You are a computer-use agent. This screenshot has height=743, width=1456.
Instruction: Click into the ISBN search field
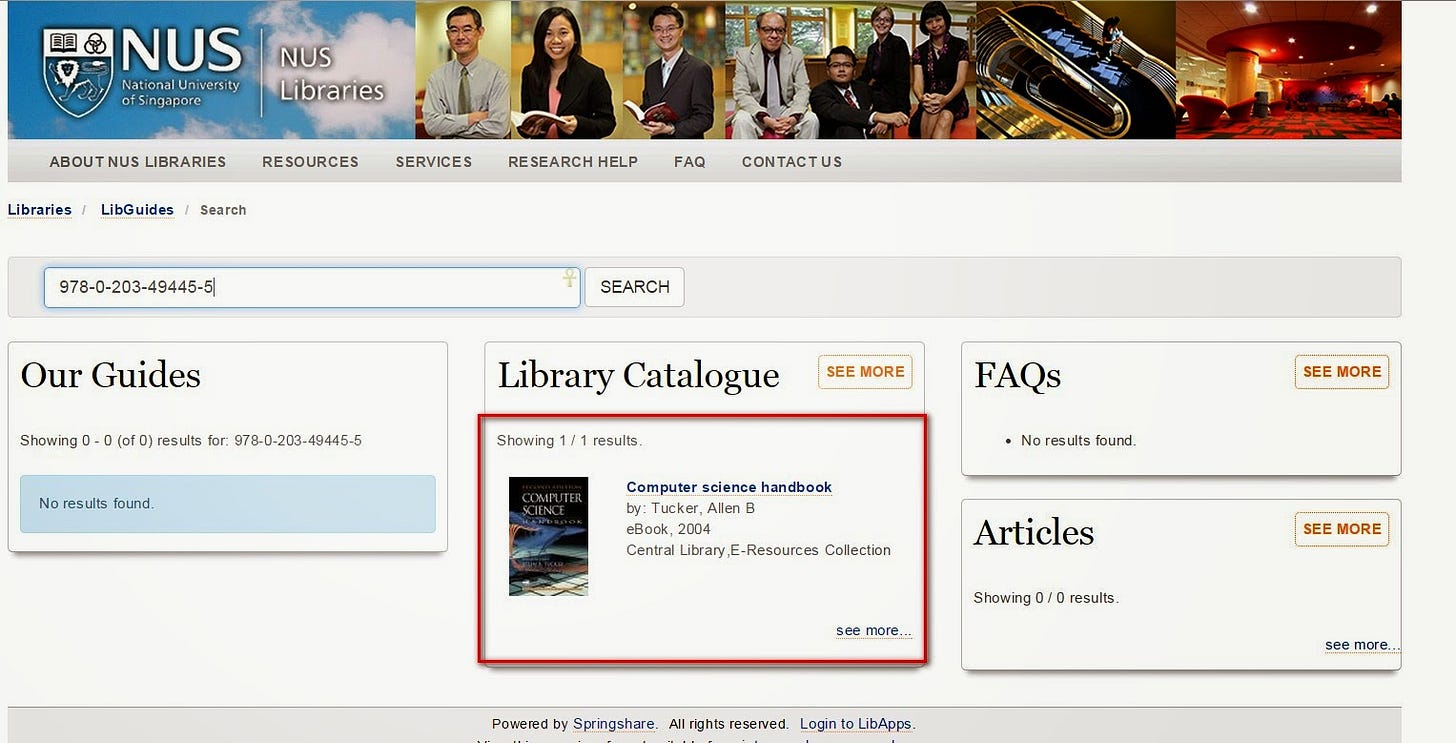tap(311, 287)
